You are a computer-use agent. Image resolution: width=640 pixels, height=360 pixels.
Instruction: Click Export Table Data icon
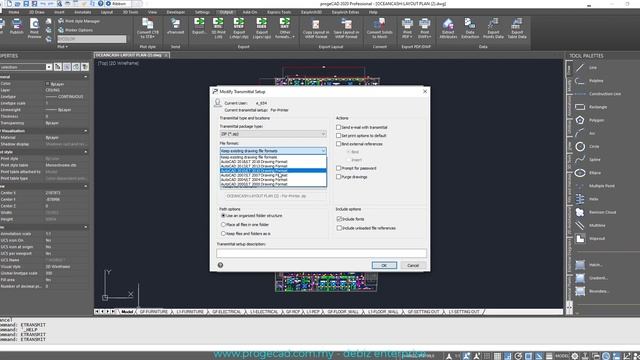[x=517, y=28]
